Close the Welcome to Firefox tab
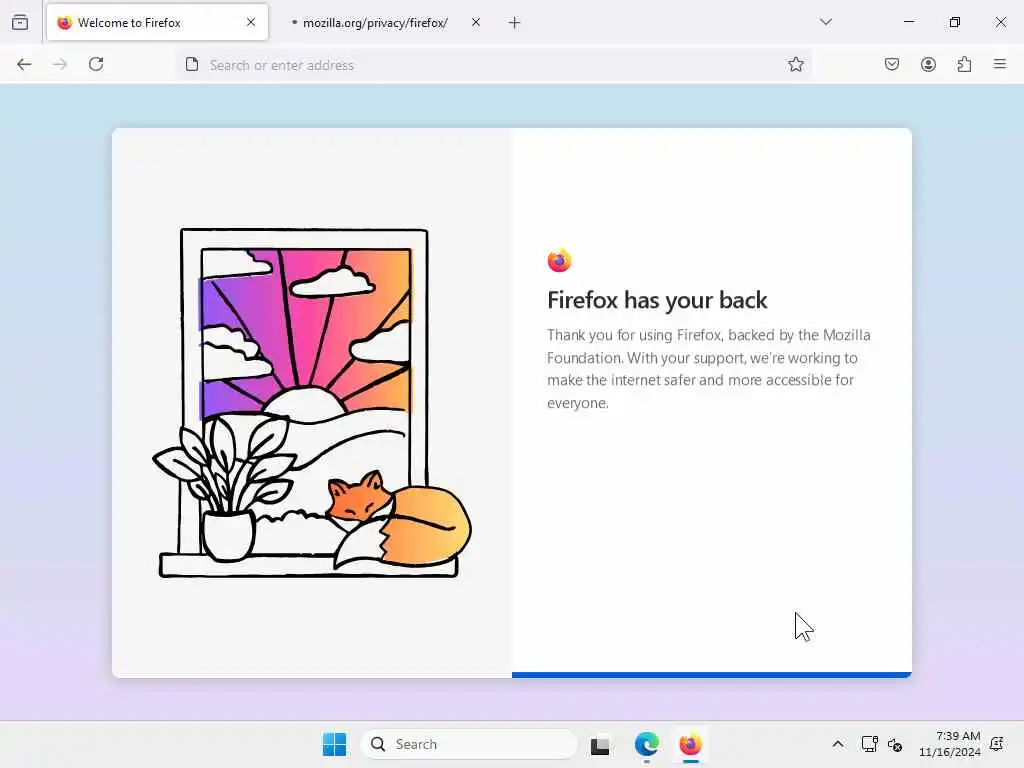This screenshot has height=768, width=1024. click(x=251, y=22)
